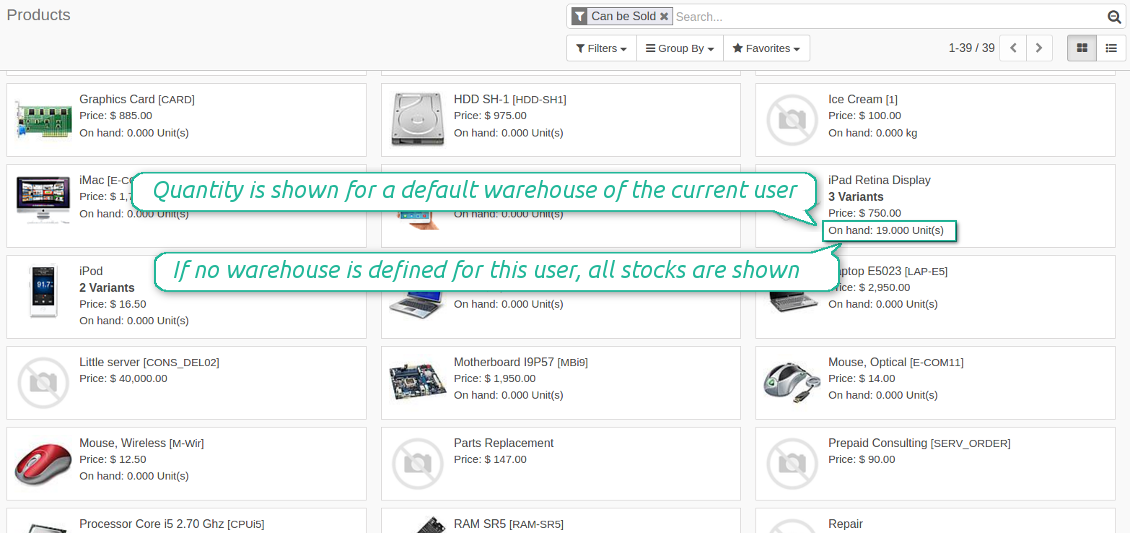Open Prepaid Consulting [SERV_ORDER] title

[x=919, y=443]
